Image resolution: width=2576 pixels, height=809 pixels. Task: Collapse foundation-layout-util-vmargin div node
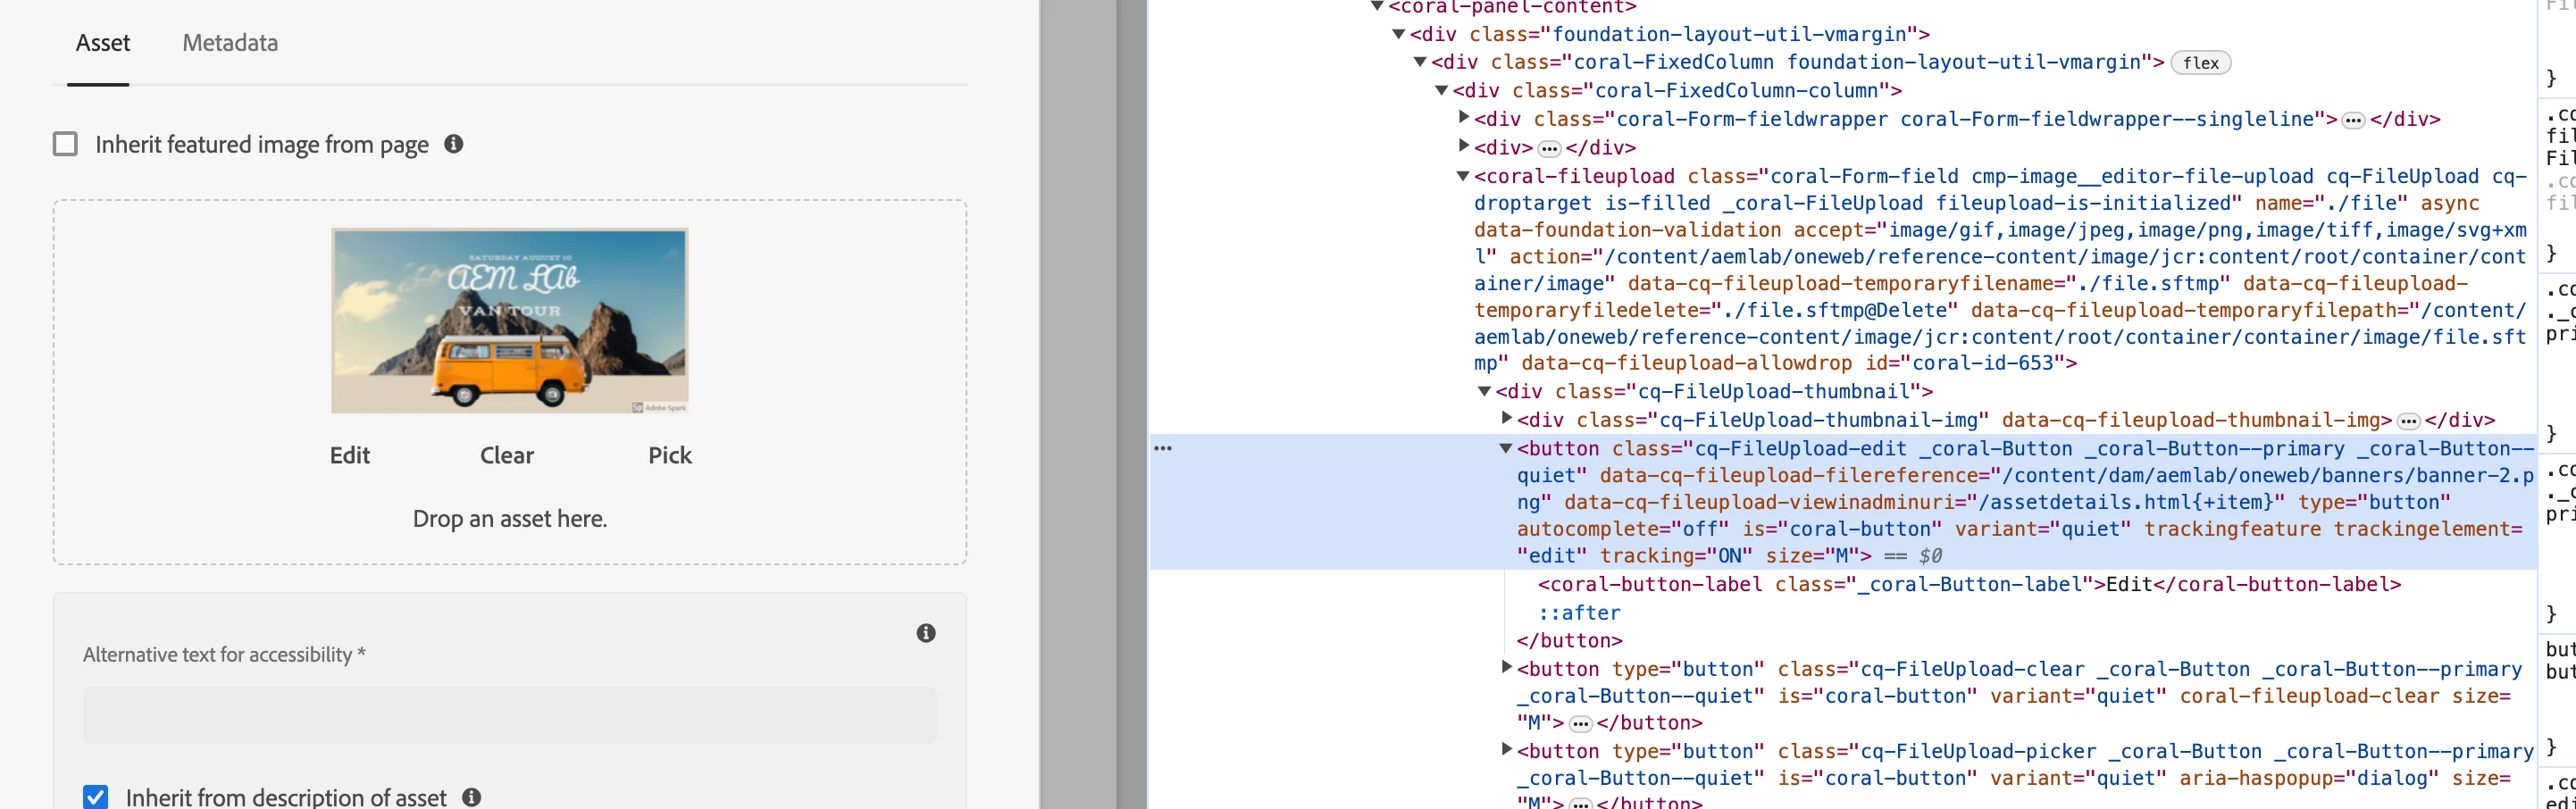(x=1399, y=34)
